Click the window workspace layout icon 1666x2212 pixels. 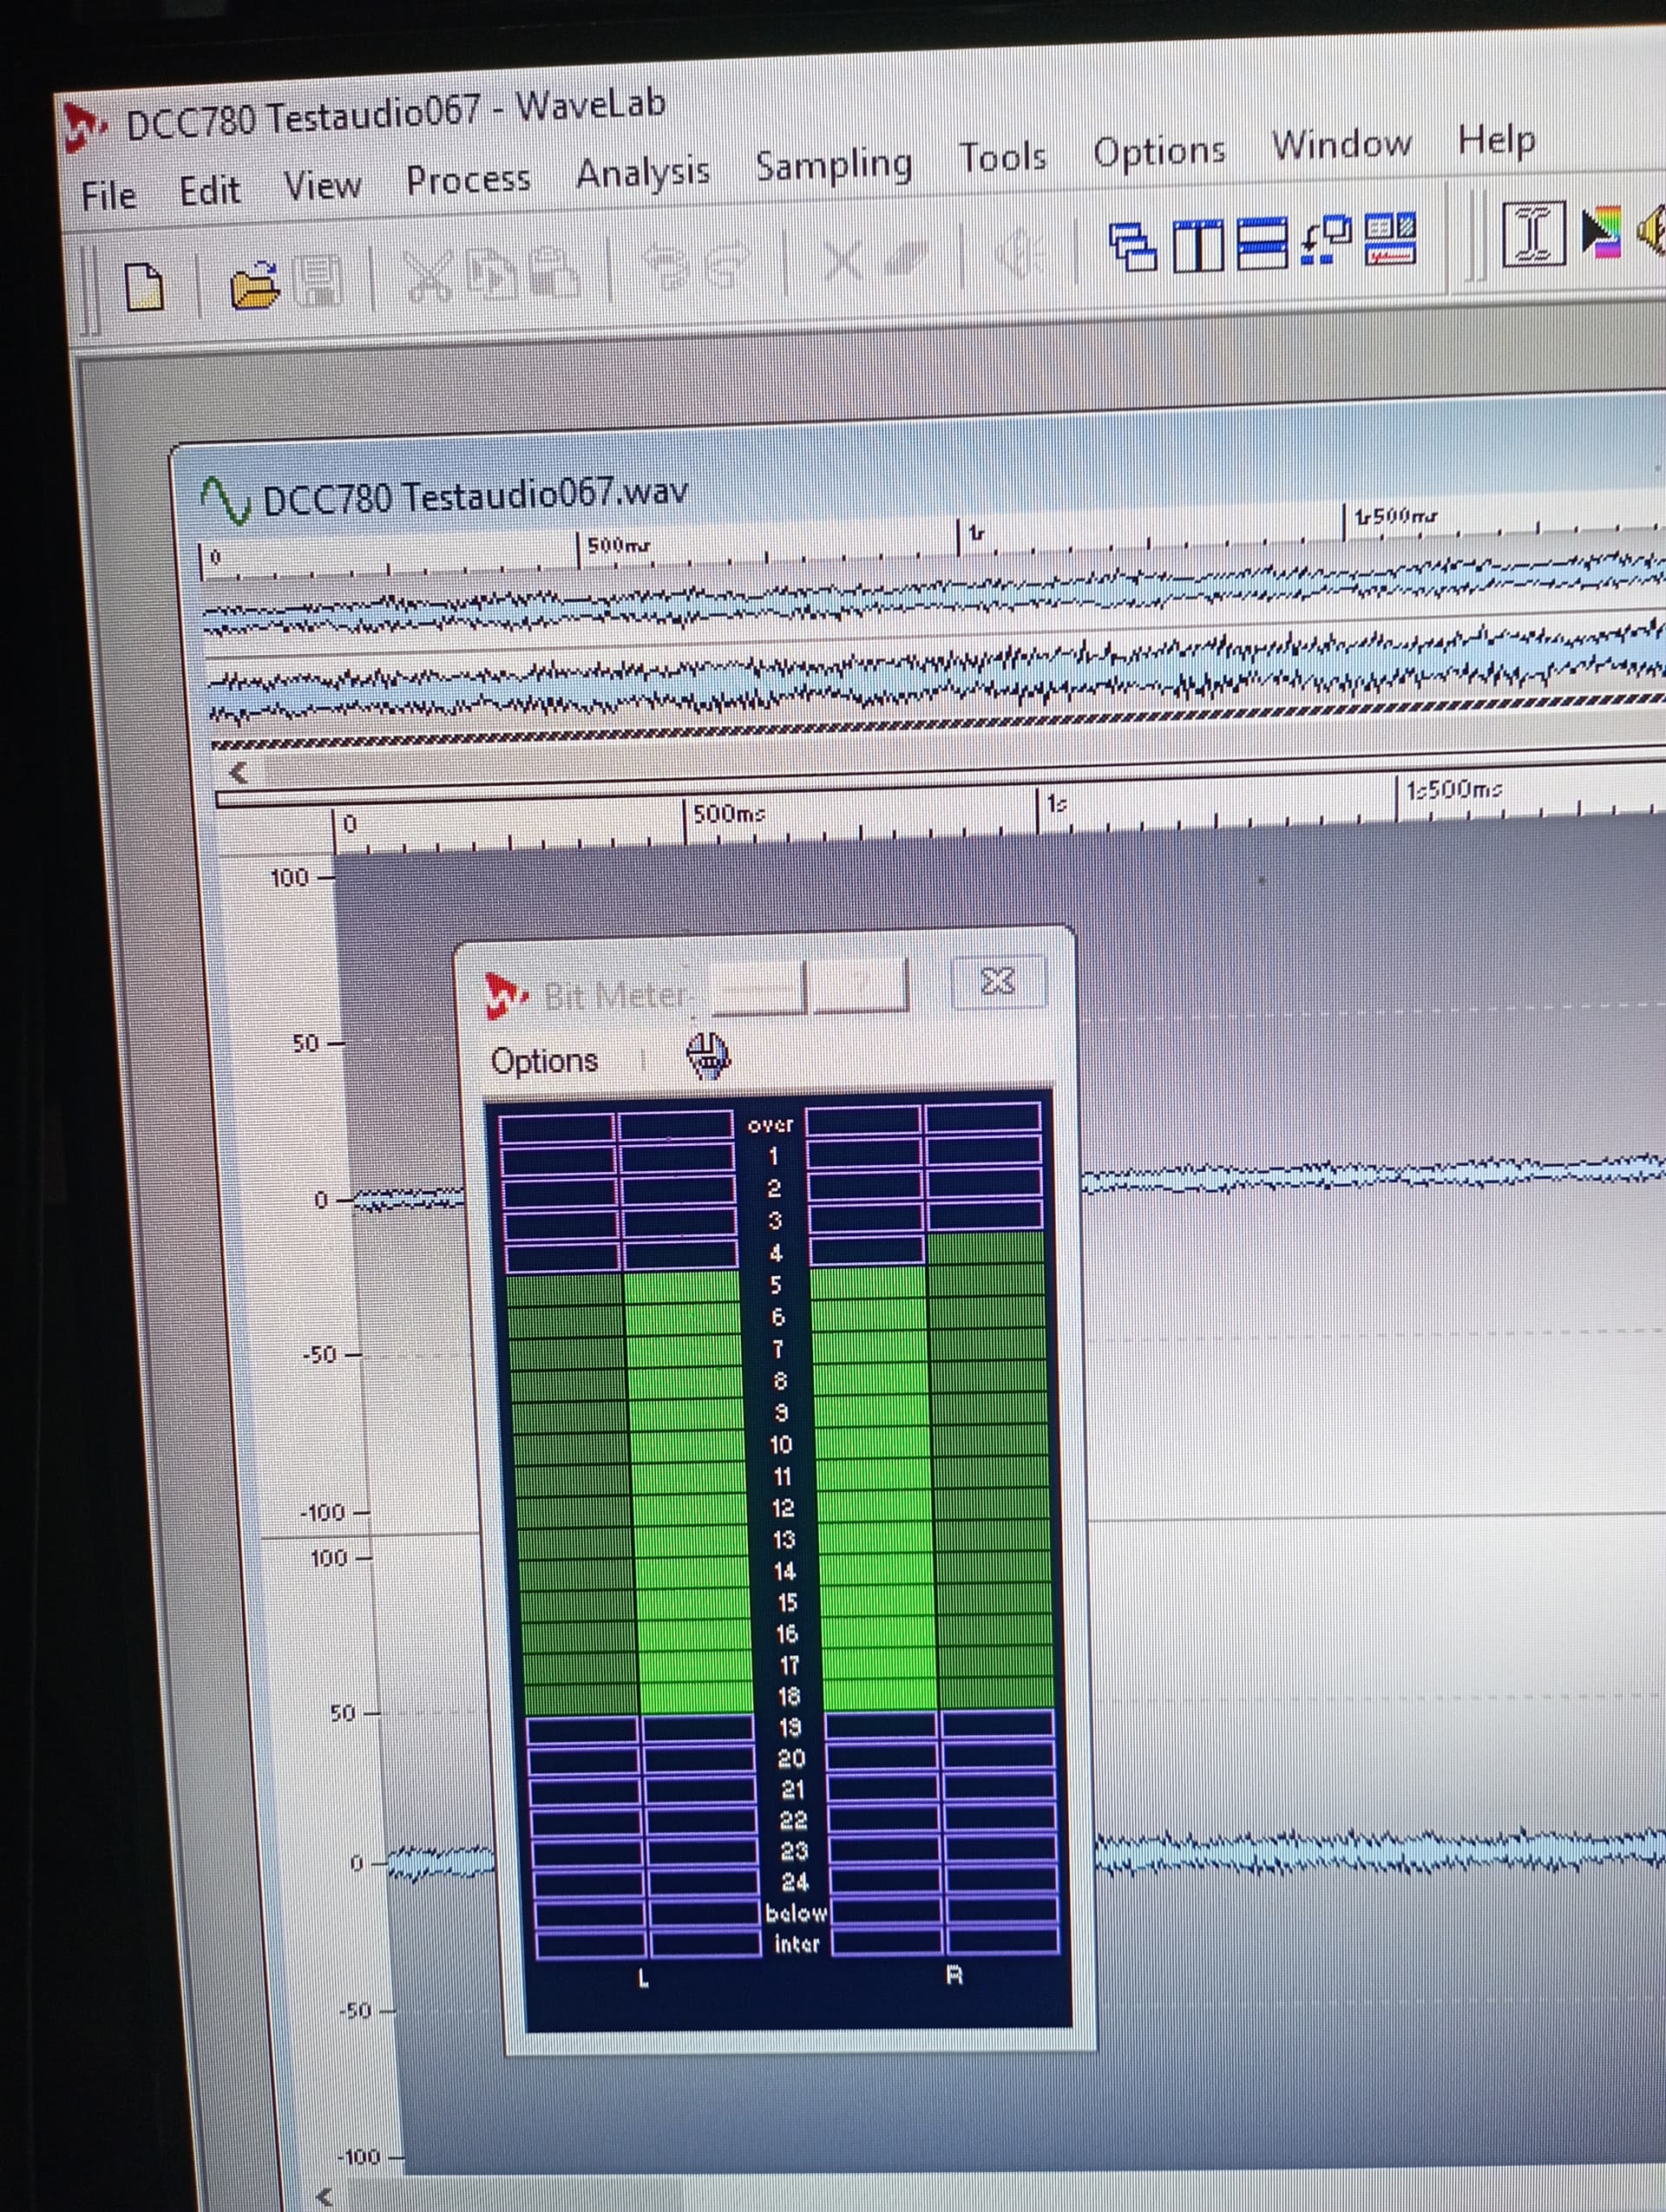tap(1390, 239)
